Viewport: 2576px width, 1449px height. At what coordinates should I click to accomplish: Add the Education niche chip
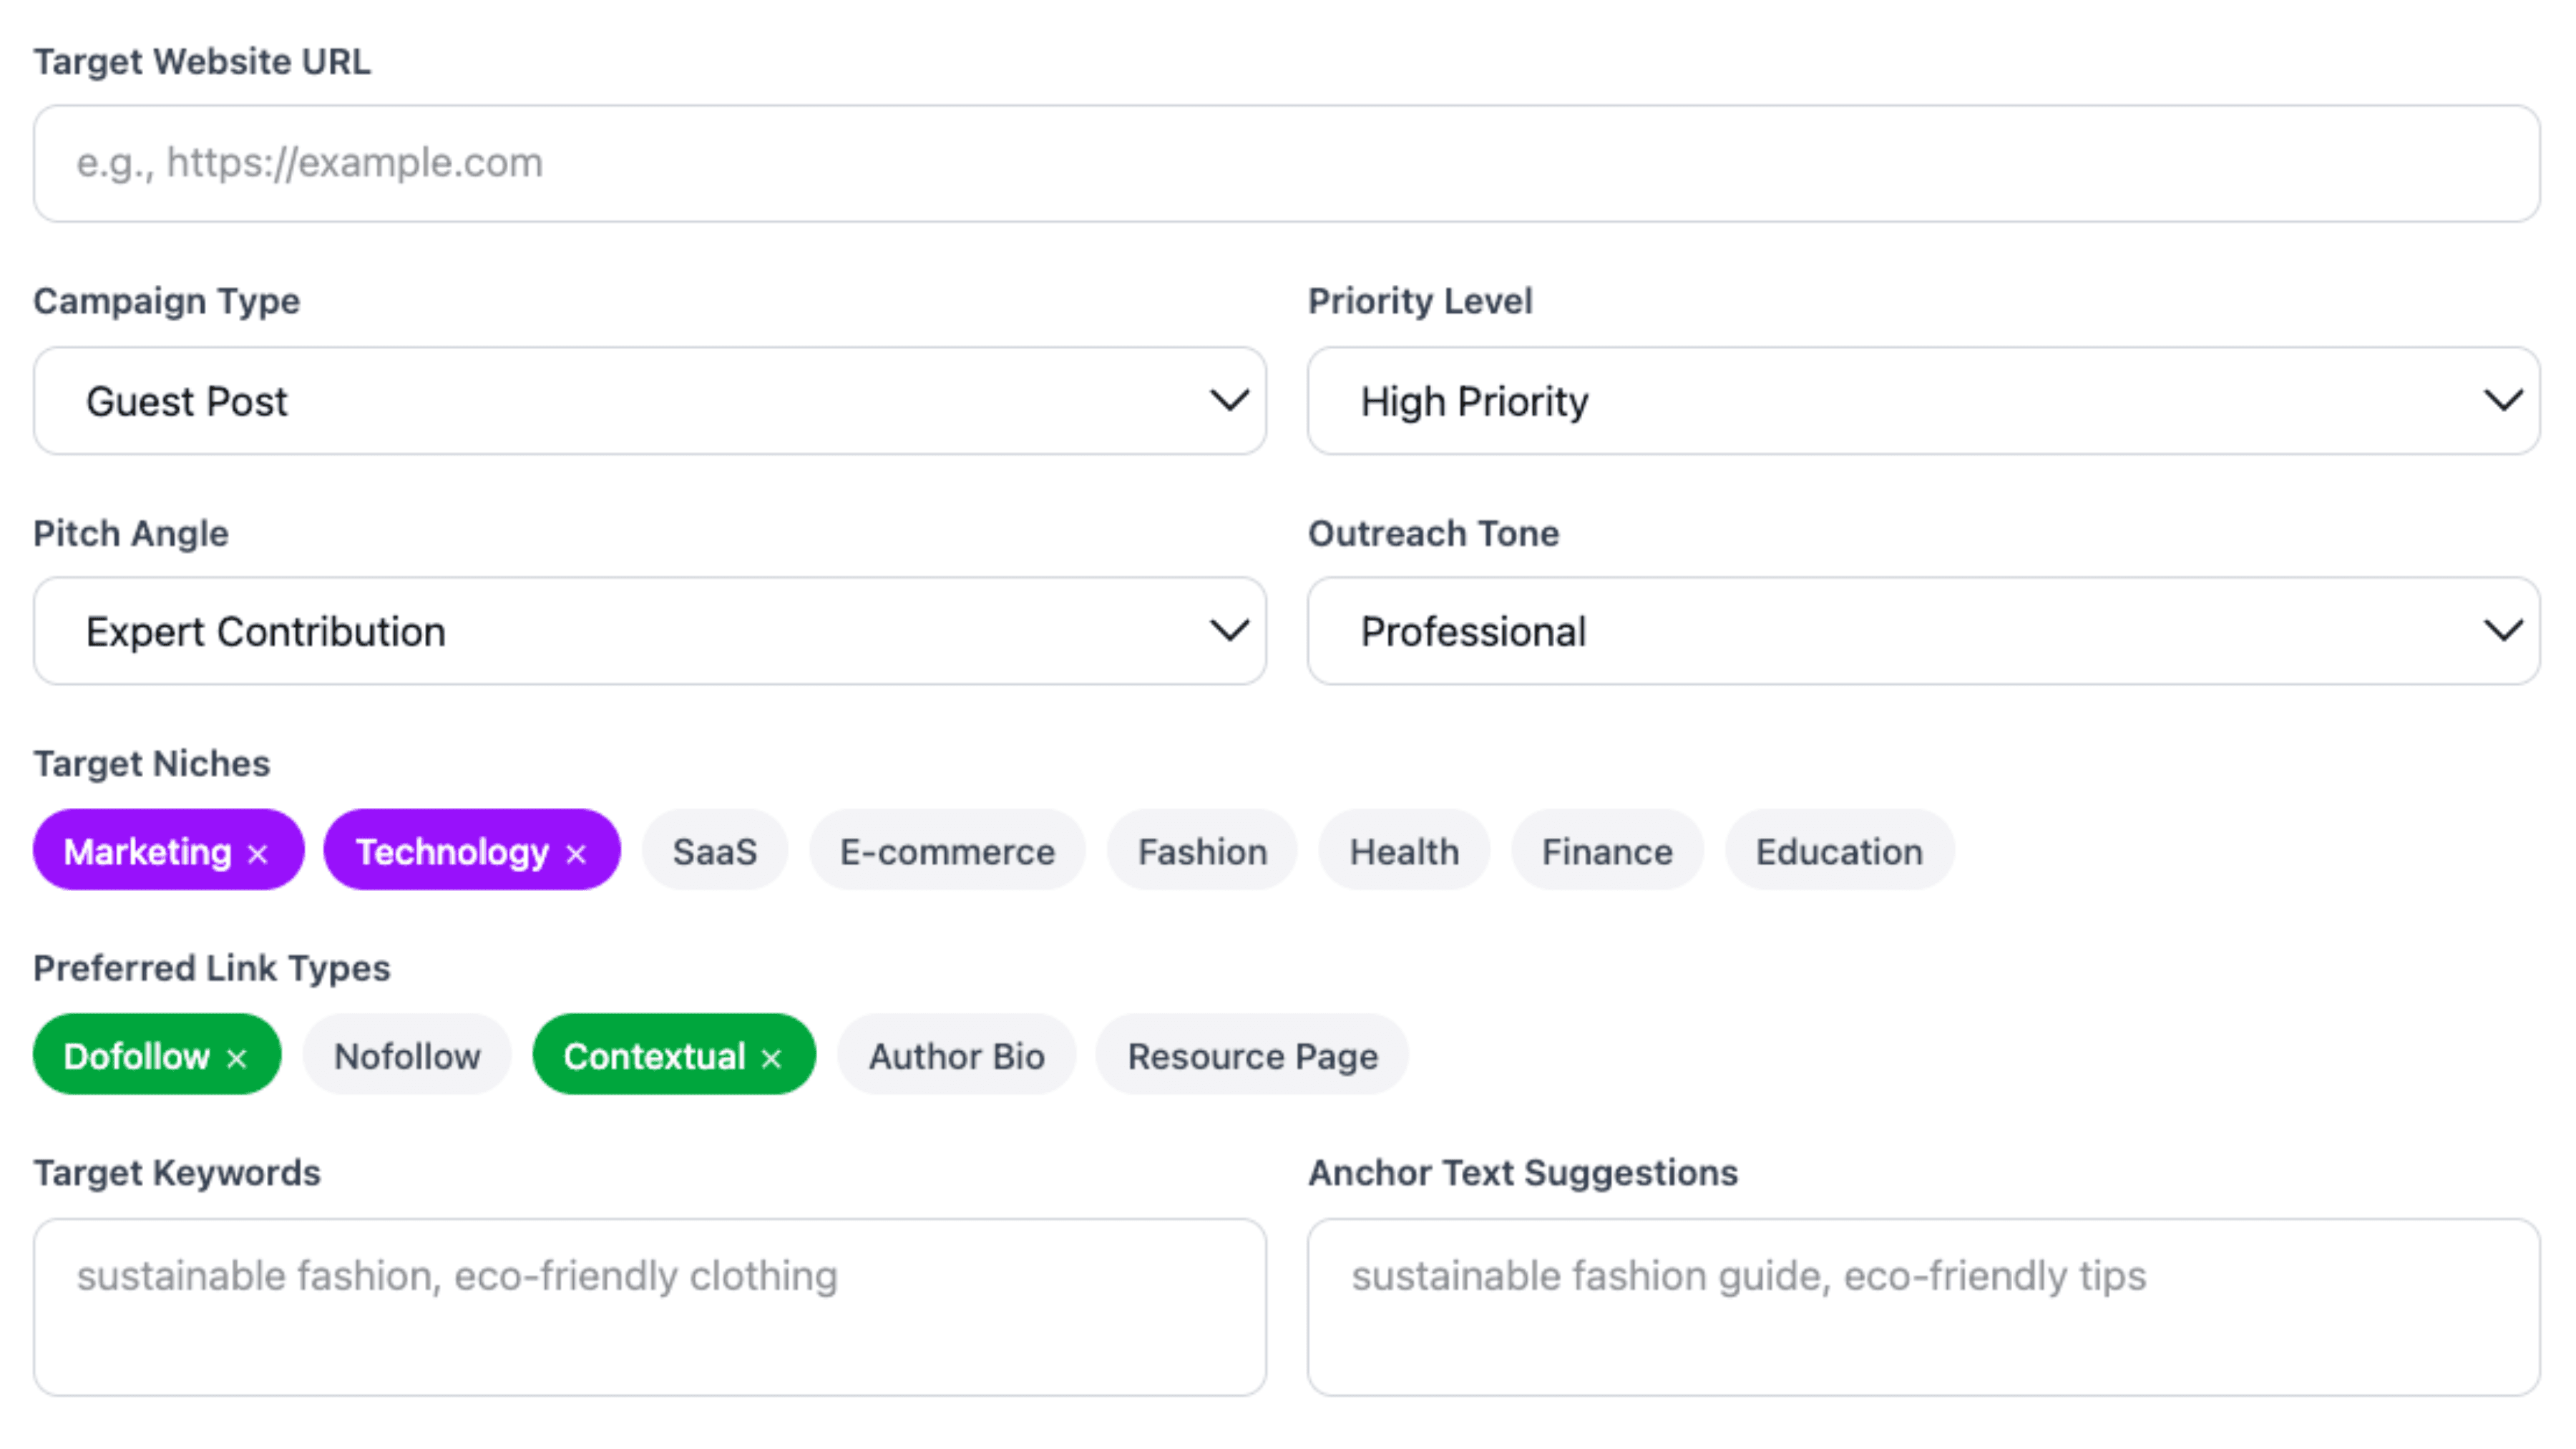[1838, 852]
